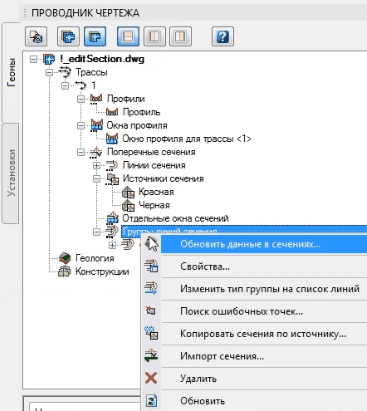Screen dimensions: 367x411
Task: Select the Геология tree item
Action: 95,258
